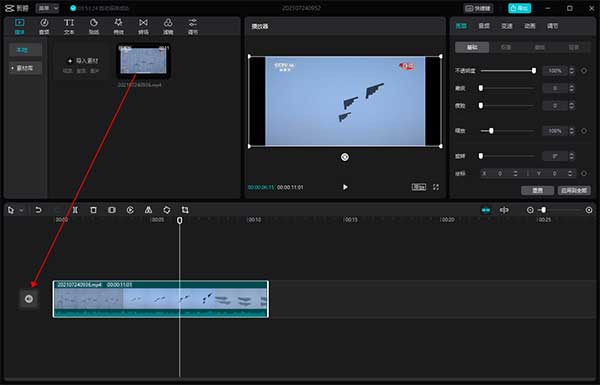Screen dimensions: 600x385
Task: Toggle position keyframe diamond
Action: 584,173
